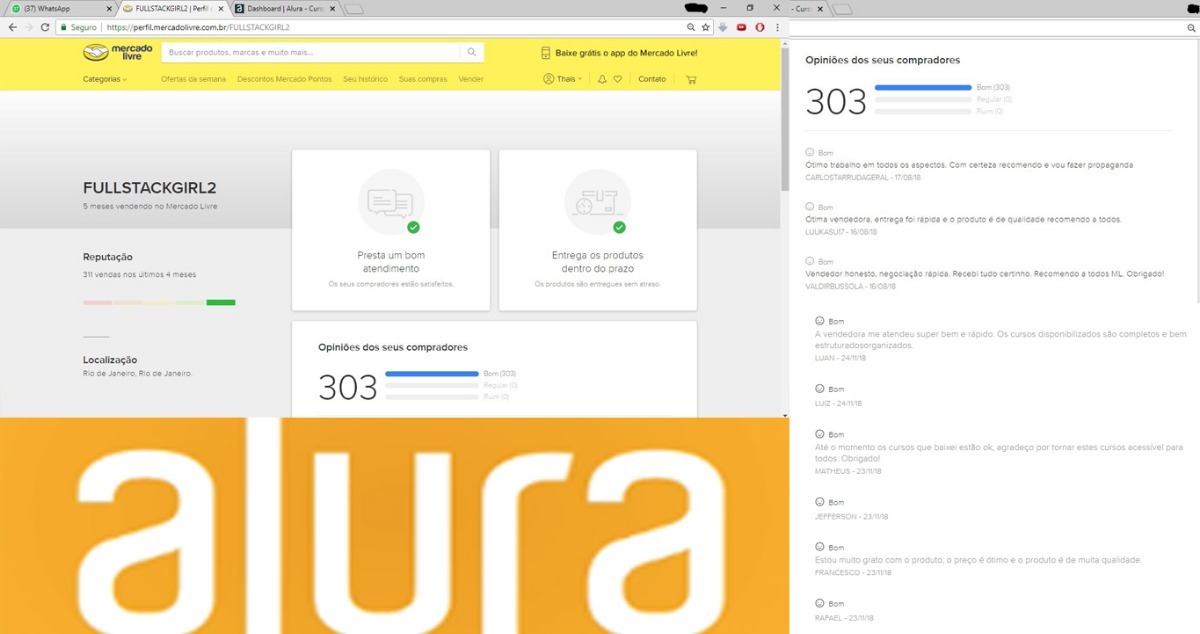Click the Alura logo image

[394, 526]
